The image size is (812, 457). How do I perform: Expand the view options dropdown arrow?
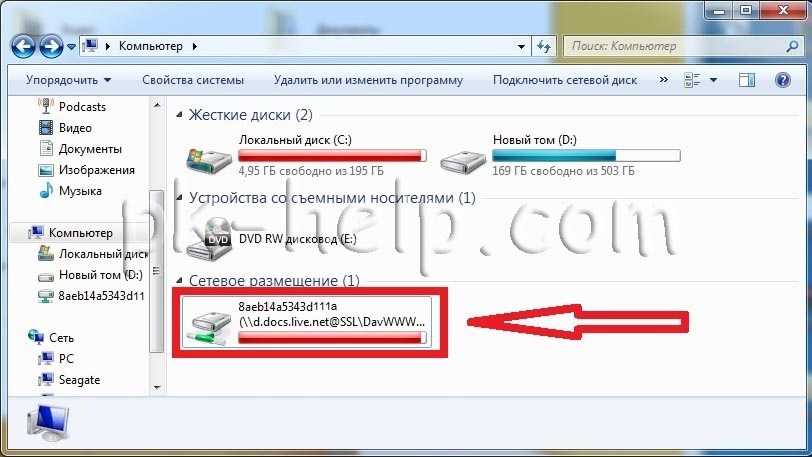[x=713, y=80]
